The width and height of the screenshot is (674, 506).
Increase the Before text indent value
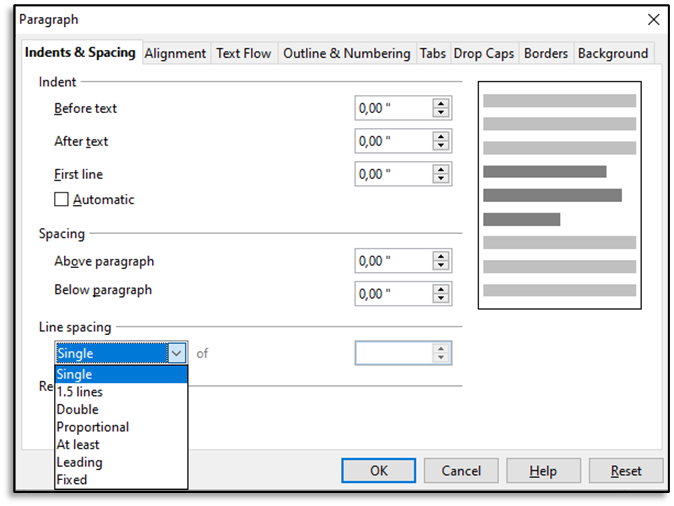pos(440,103)
